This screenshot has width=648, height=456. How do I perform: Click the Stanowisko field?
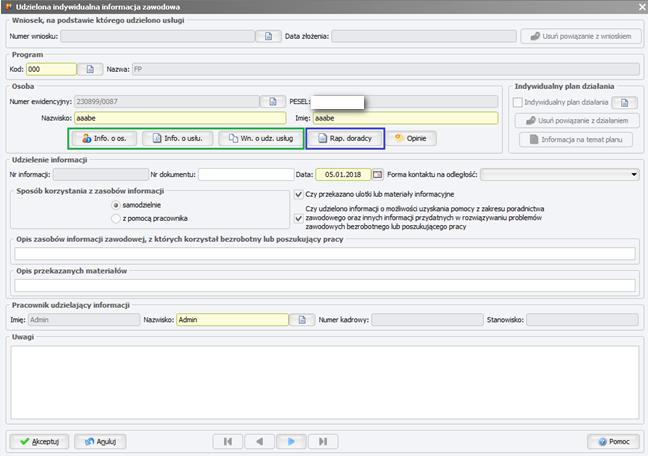(x=583, y=320)
